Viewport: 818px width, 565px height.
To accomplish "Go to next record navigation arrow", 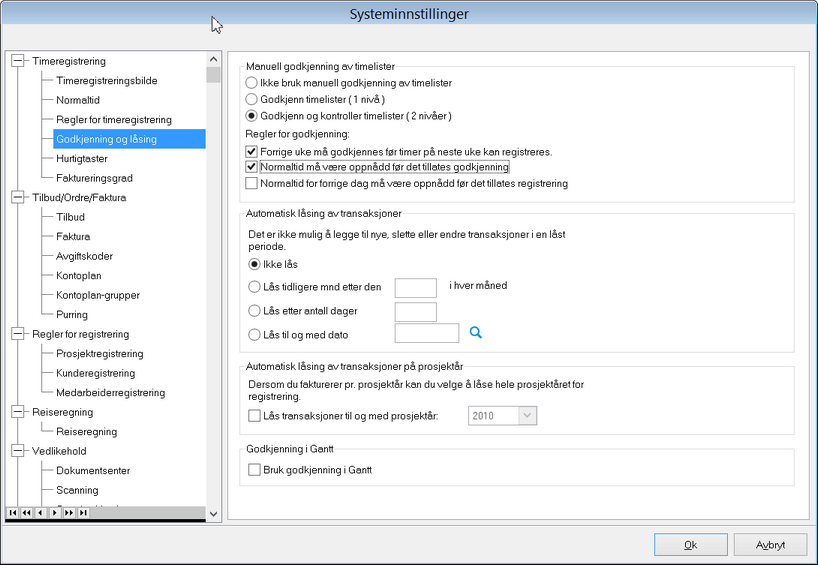I will pyautogui.click(x=54, y=513).
